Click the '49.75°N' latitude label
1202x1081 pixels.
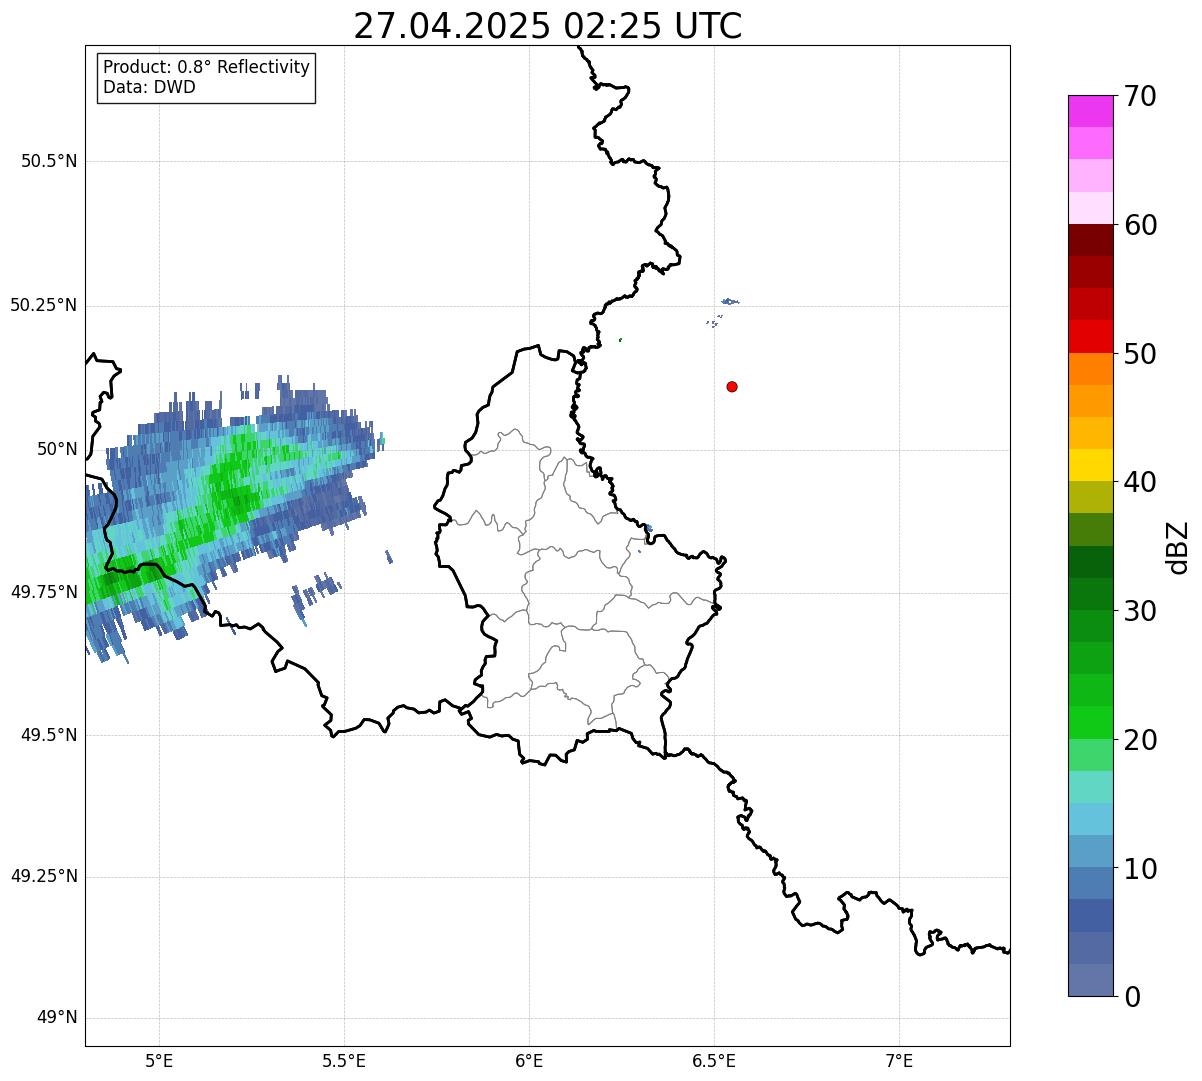[44, 592]
